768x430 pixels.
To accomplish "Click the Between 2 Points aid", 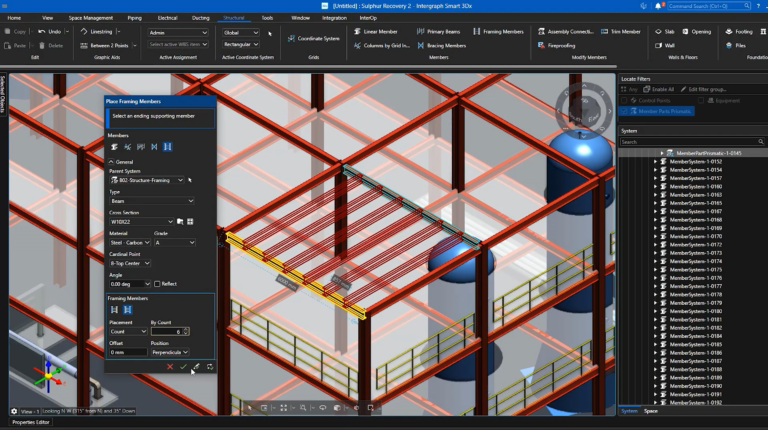I will pos(104,46).
